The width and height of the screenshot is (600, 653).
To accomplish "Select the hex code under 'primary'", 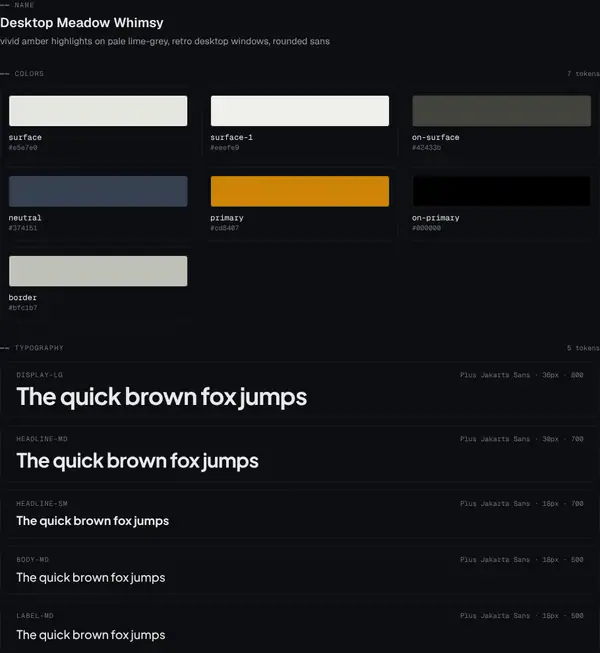I will click(225, 228).
